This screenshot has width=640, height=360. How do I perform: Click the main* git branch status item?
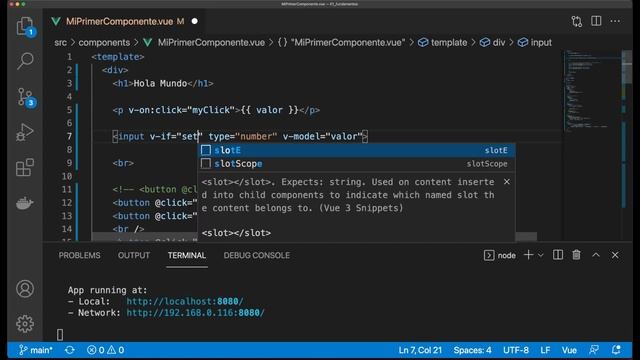(36, 350)
